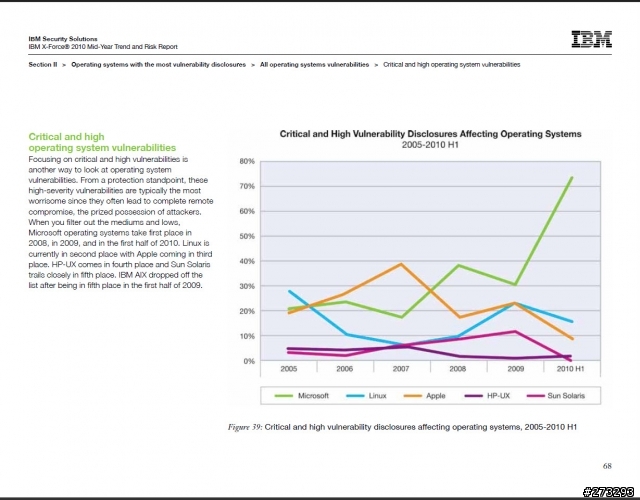
Task: Click the 2009 x-axis label
Action: [516, 369]
